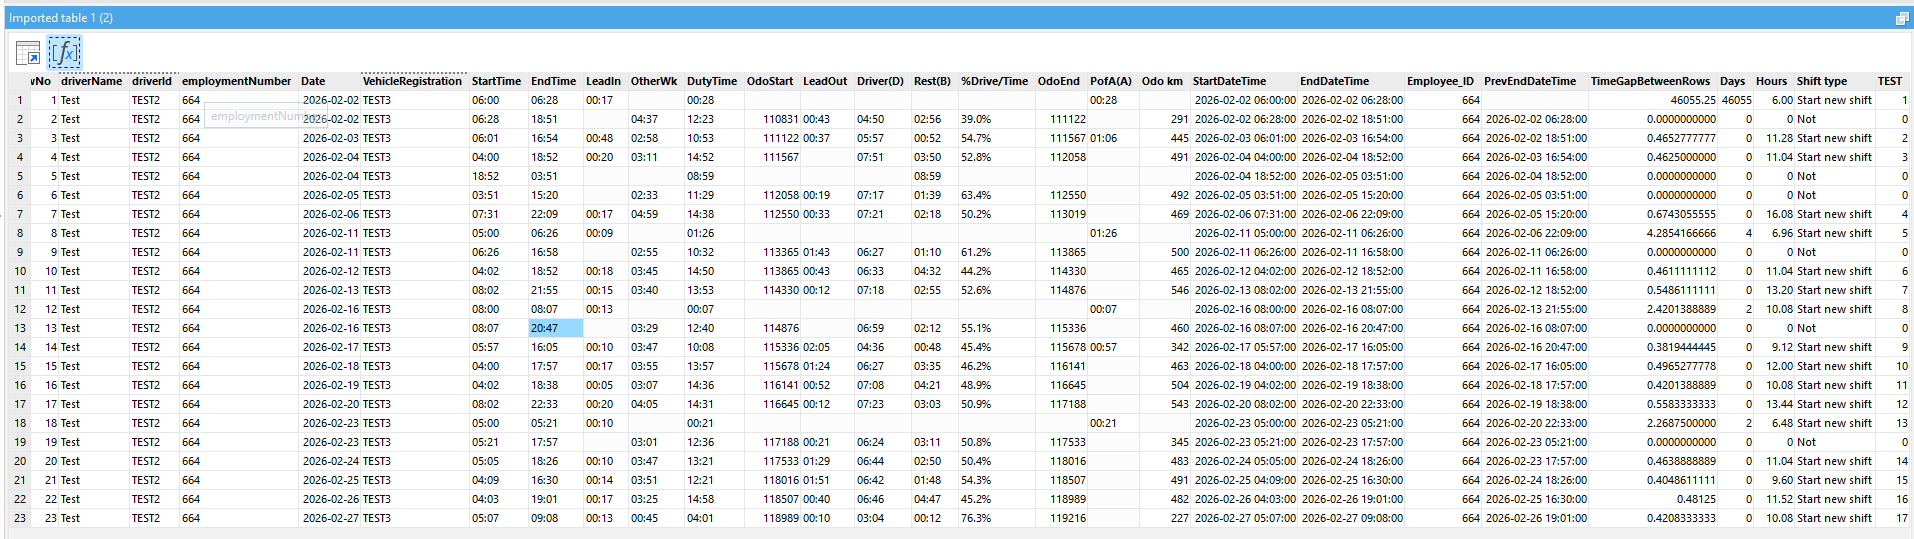
Task: Select the StartTime column header
Action: tap(496, 81)
